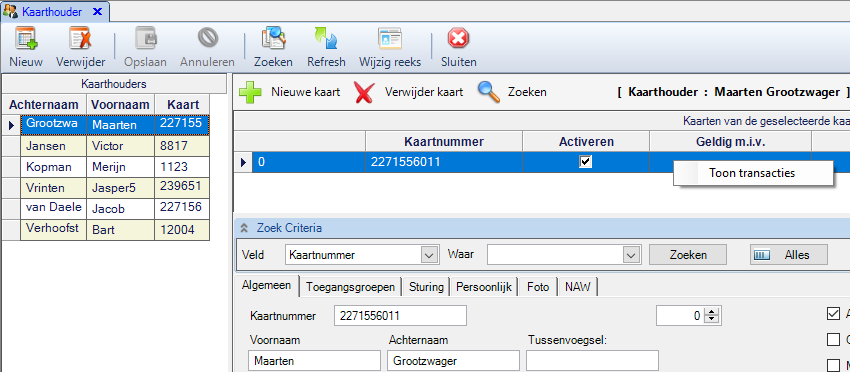This screenshot has width=850, height=372.
Task: Select the Verhoofst row in Kaarthouders list
Action: click(106, 229)
